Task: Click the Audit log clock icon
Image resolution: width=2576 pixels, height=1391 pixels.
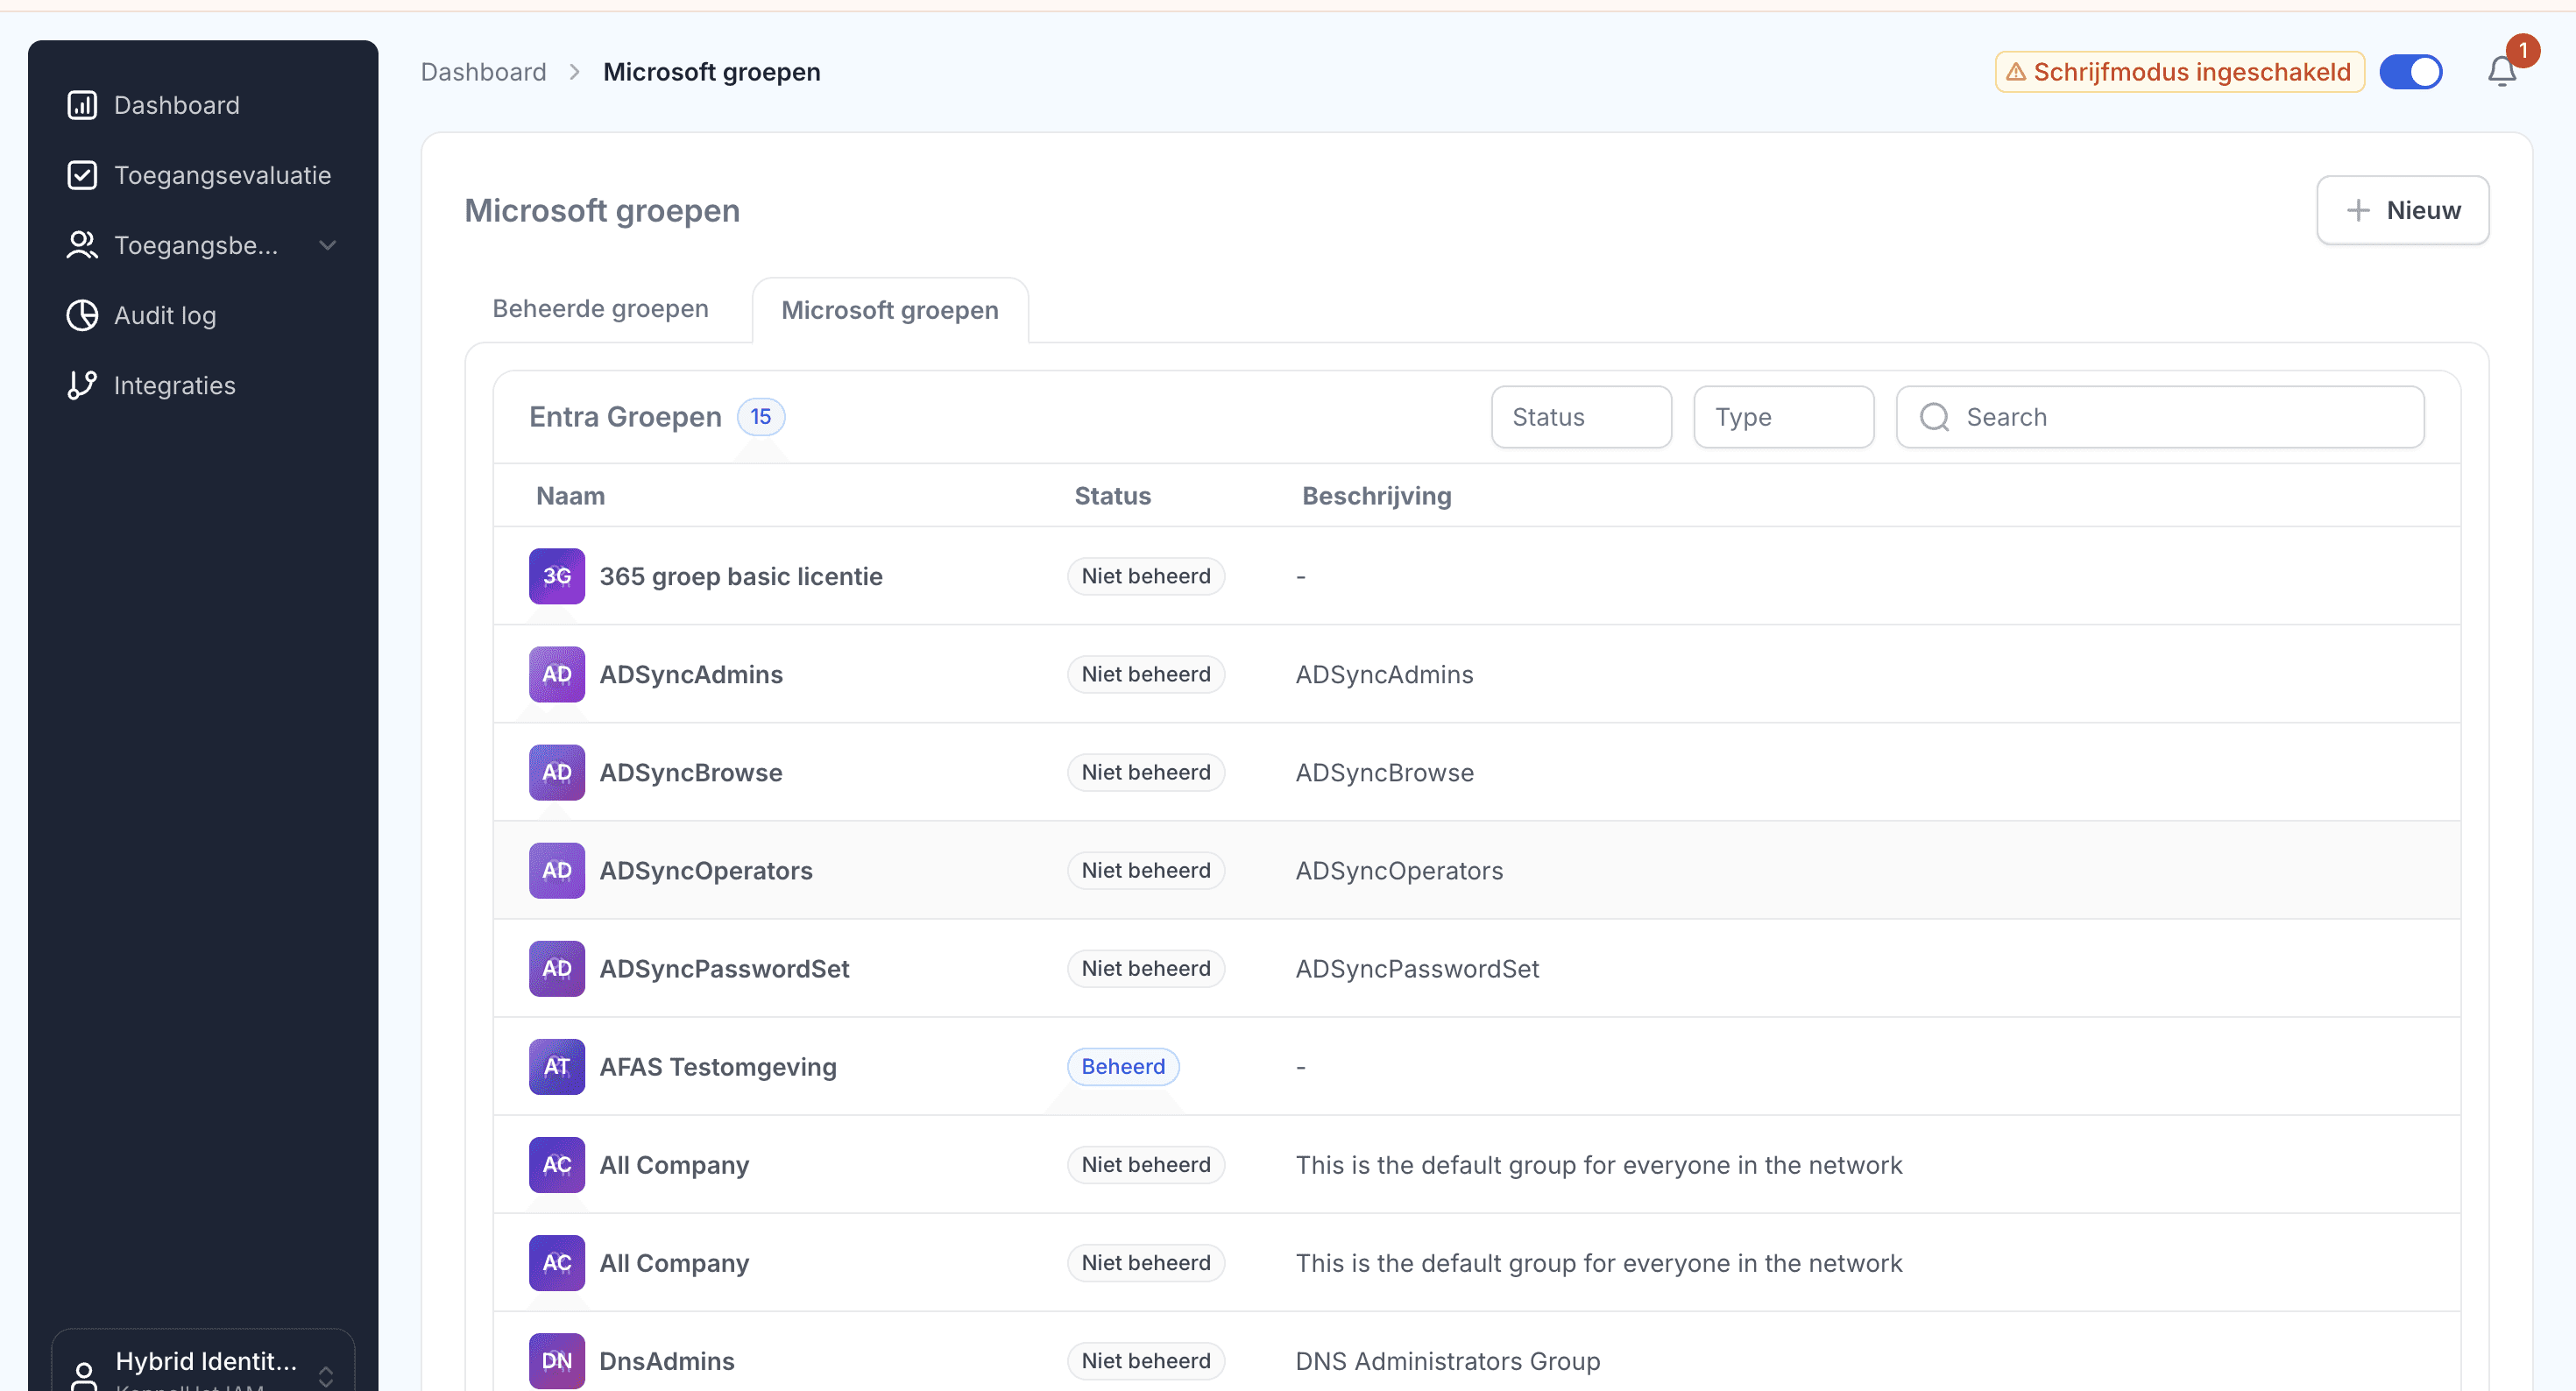Action: coord(82,315)
